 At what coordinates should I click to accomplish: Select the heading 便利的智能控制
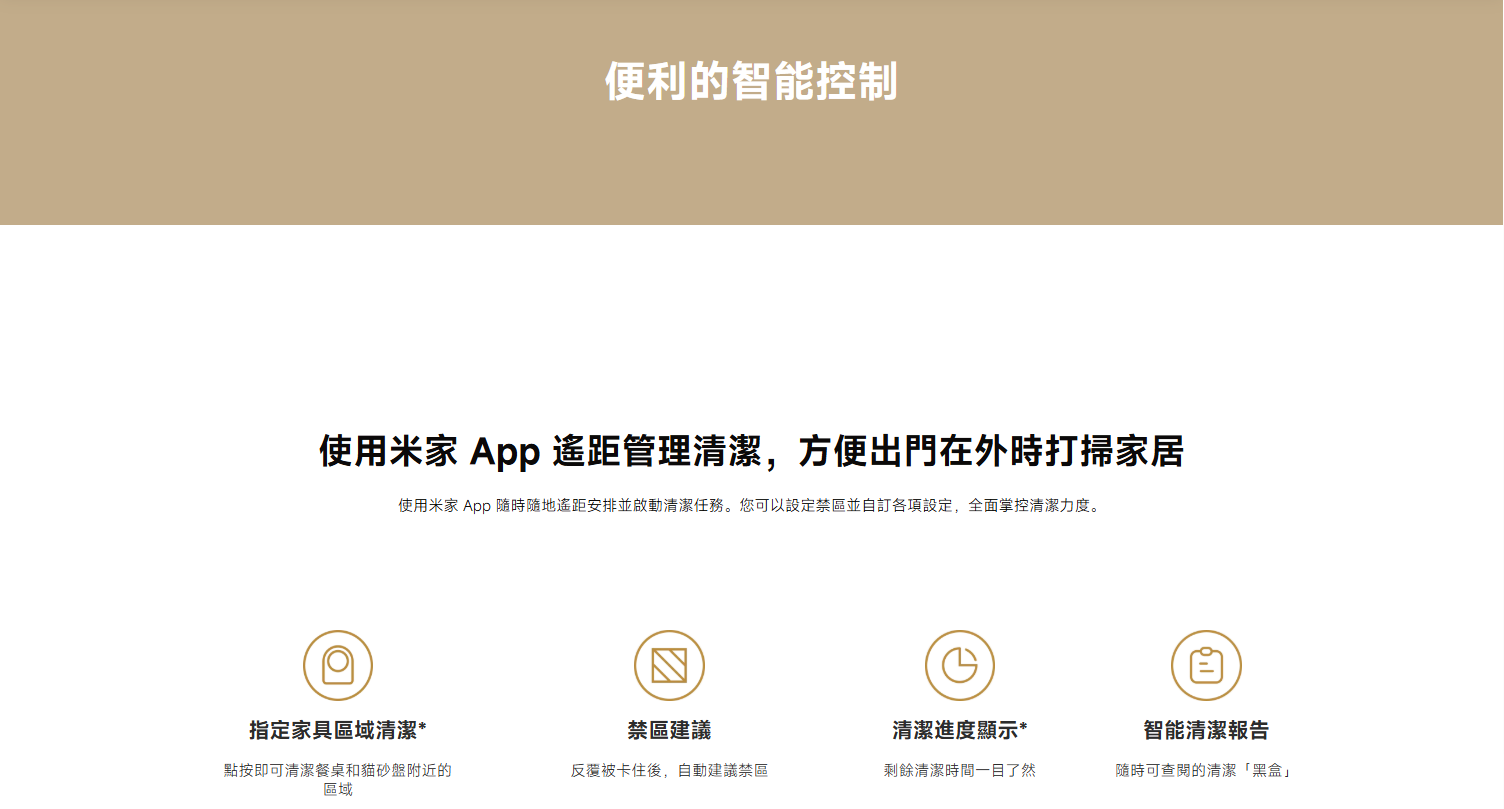752,81
